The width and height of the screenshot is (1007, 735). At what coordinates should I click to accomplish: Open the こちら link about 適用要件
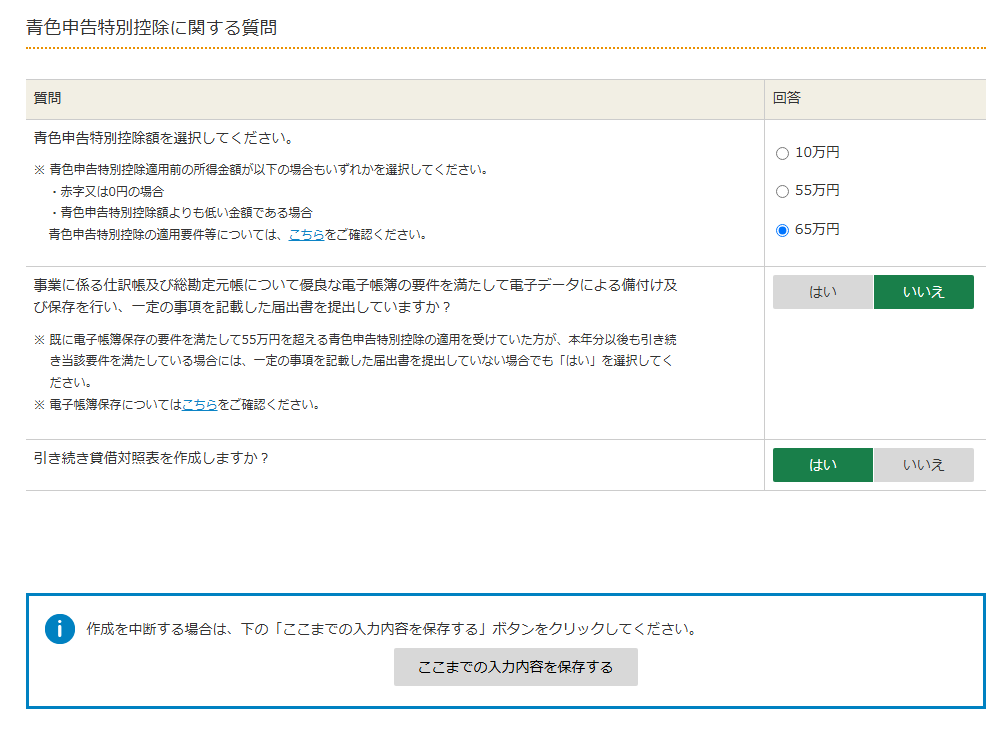306,235
